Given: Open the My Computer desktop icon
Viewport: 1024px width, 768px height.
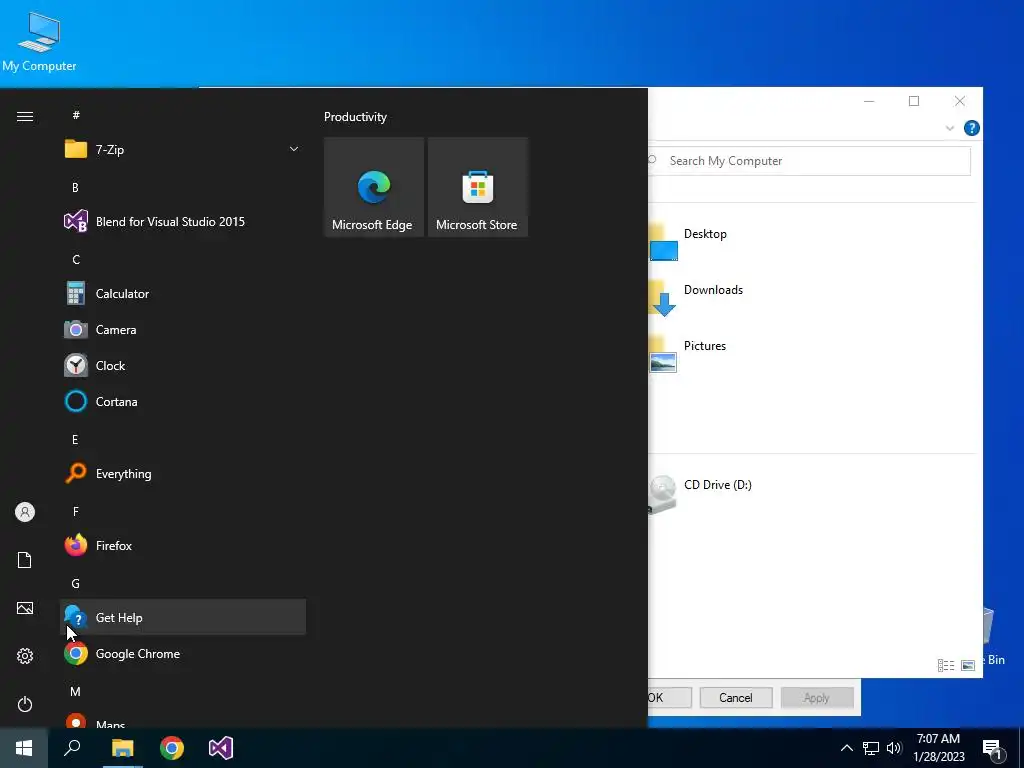Looking at the screenshot, I should click(x=39, y=42).
